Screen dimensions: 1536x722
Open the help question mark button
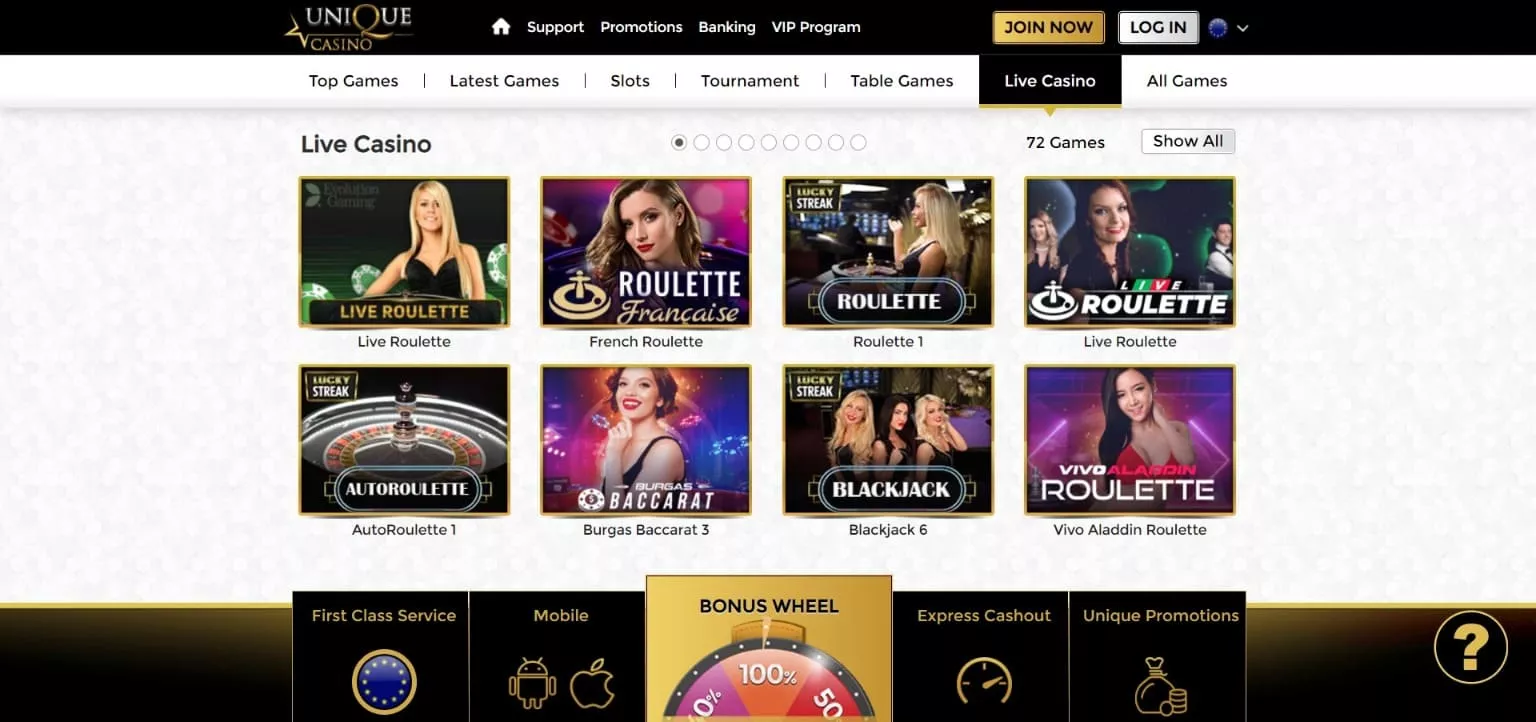coord(1470,647)
